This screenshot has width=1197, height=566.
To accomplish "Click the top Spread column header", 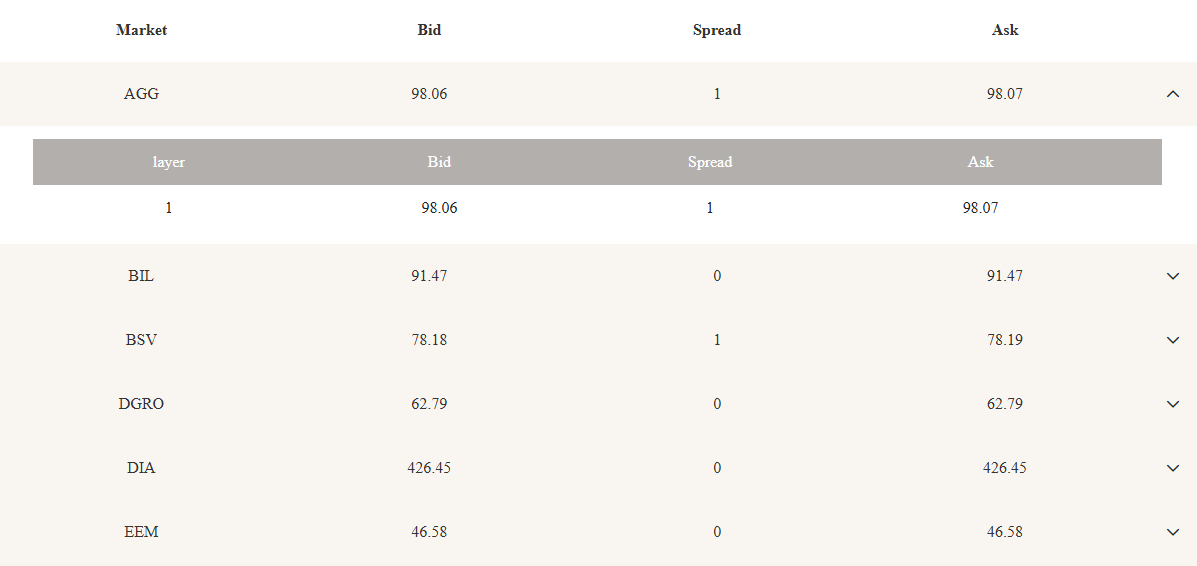I will point(717,31).
